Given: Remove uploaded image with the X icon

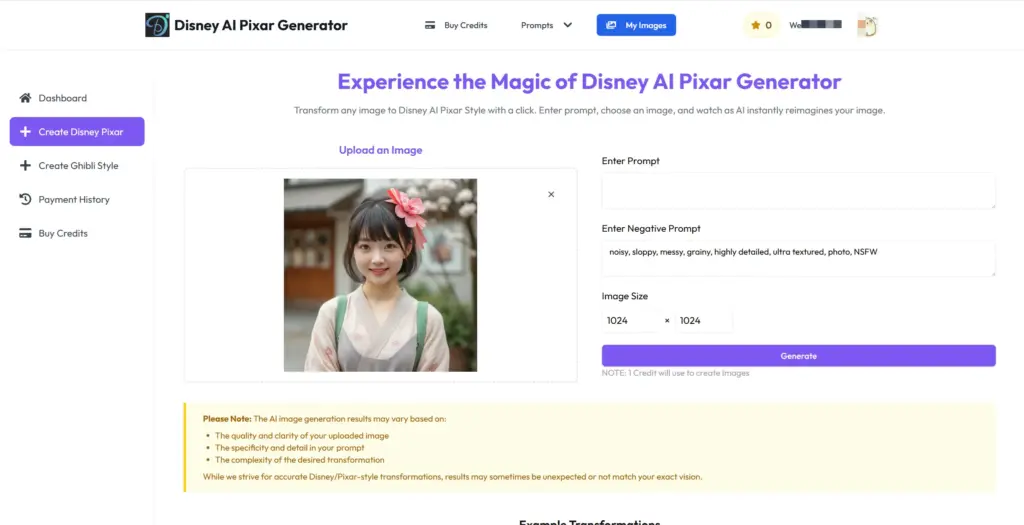Looking at the screenshot, I should tap(551, 194).
